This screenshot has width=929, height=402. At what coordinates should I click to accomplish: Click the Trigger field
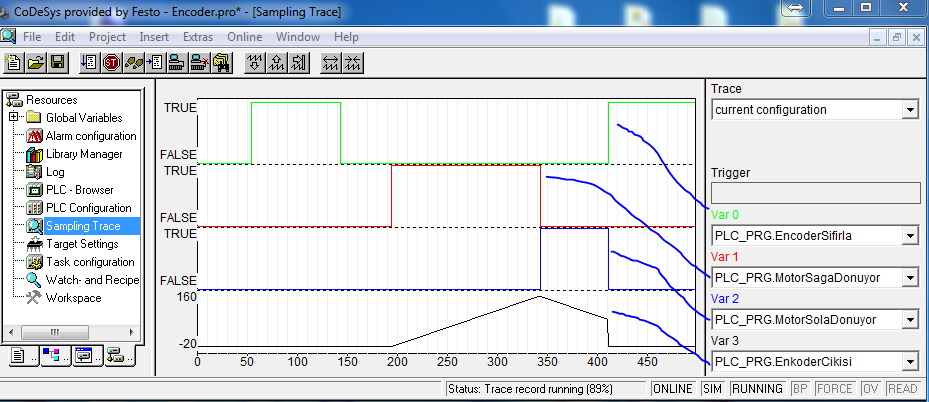click(x=815, y=193)
